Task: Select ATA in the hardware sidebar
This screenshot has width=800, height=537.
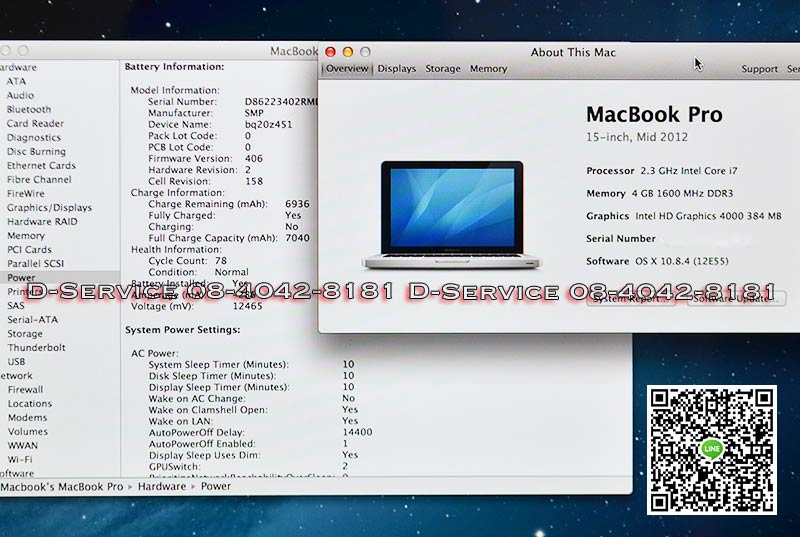Action: pos(16,81)
